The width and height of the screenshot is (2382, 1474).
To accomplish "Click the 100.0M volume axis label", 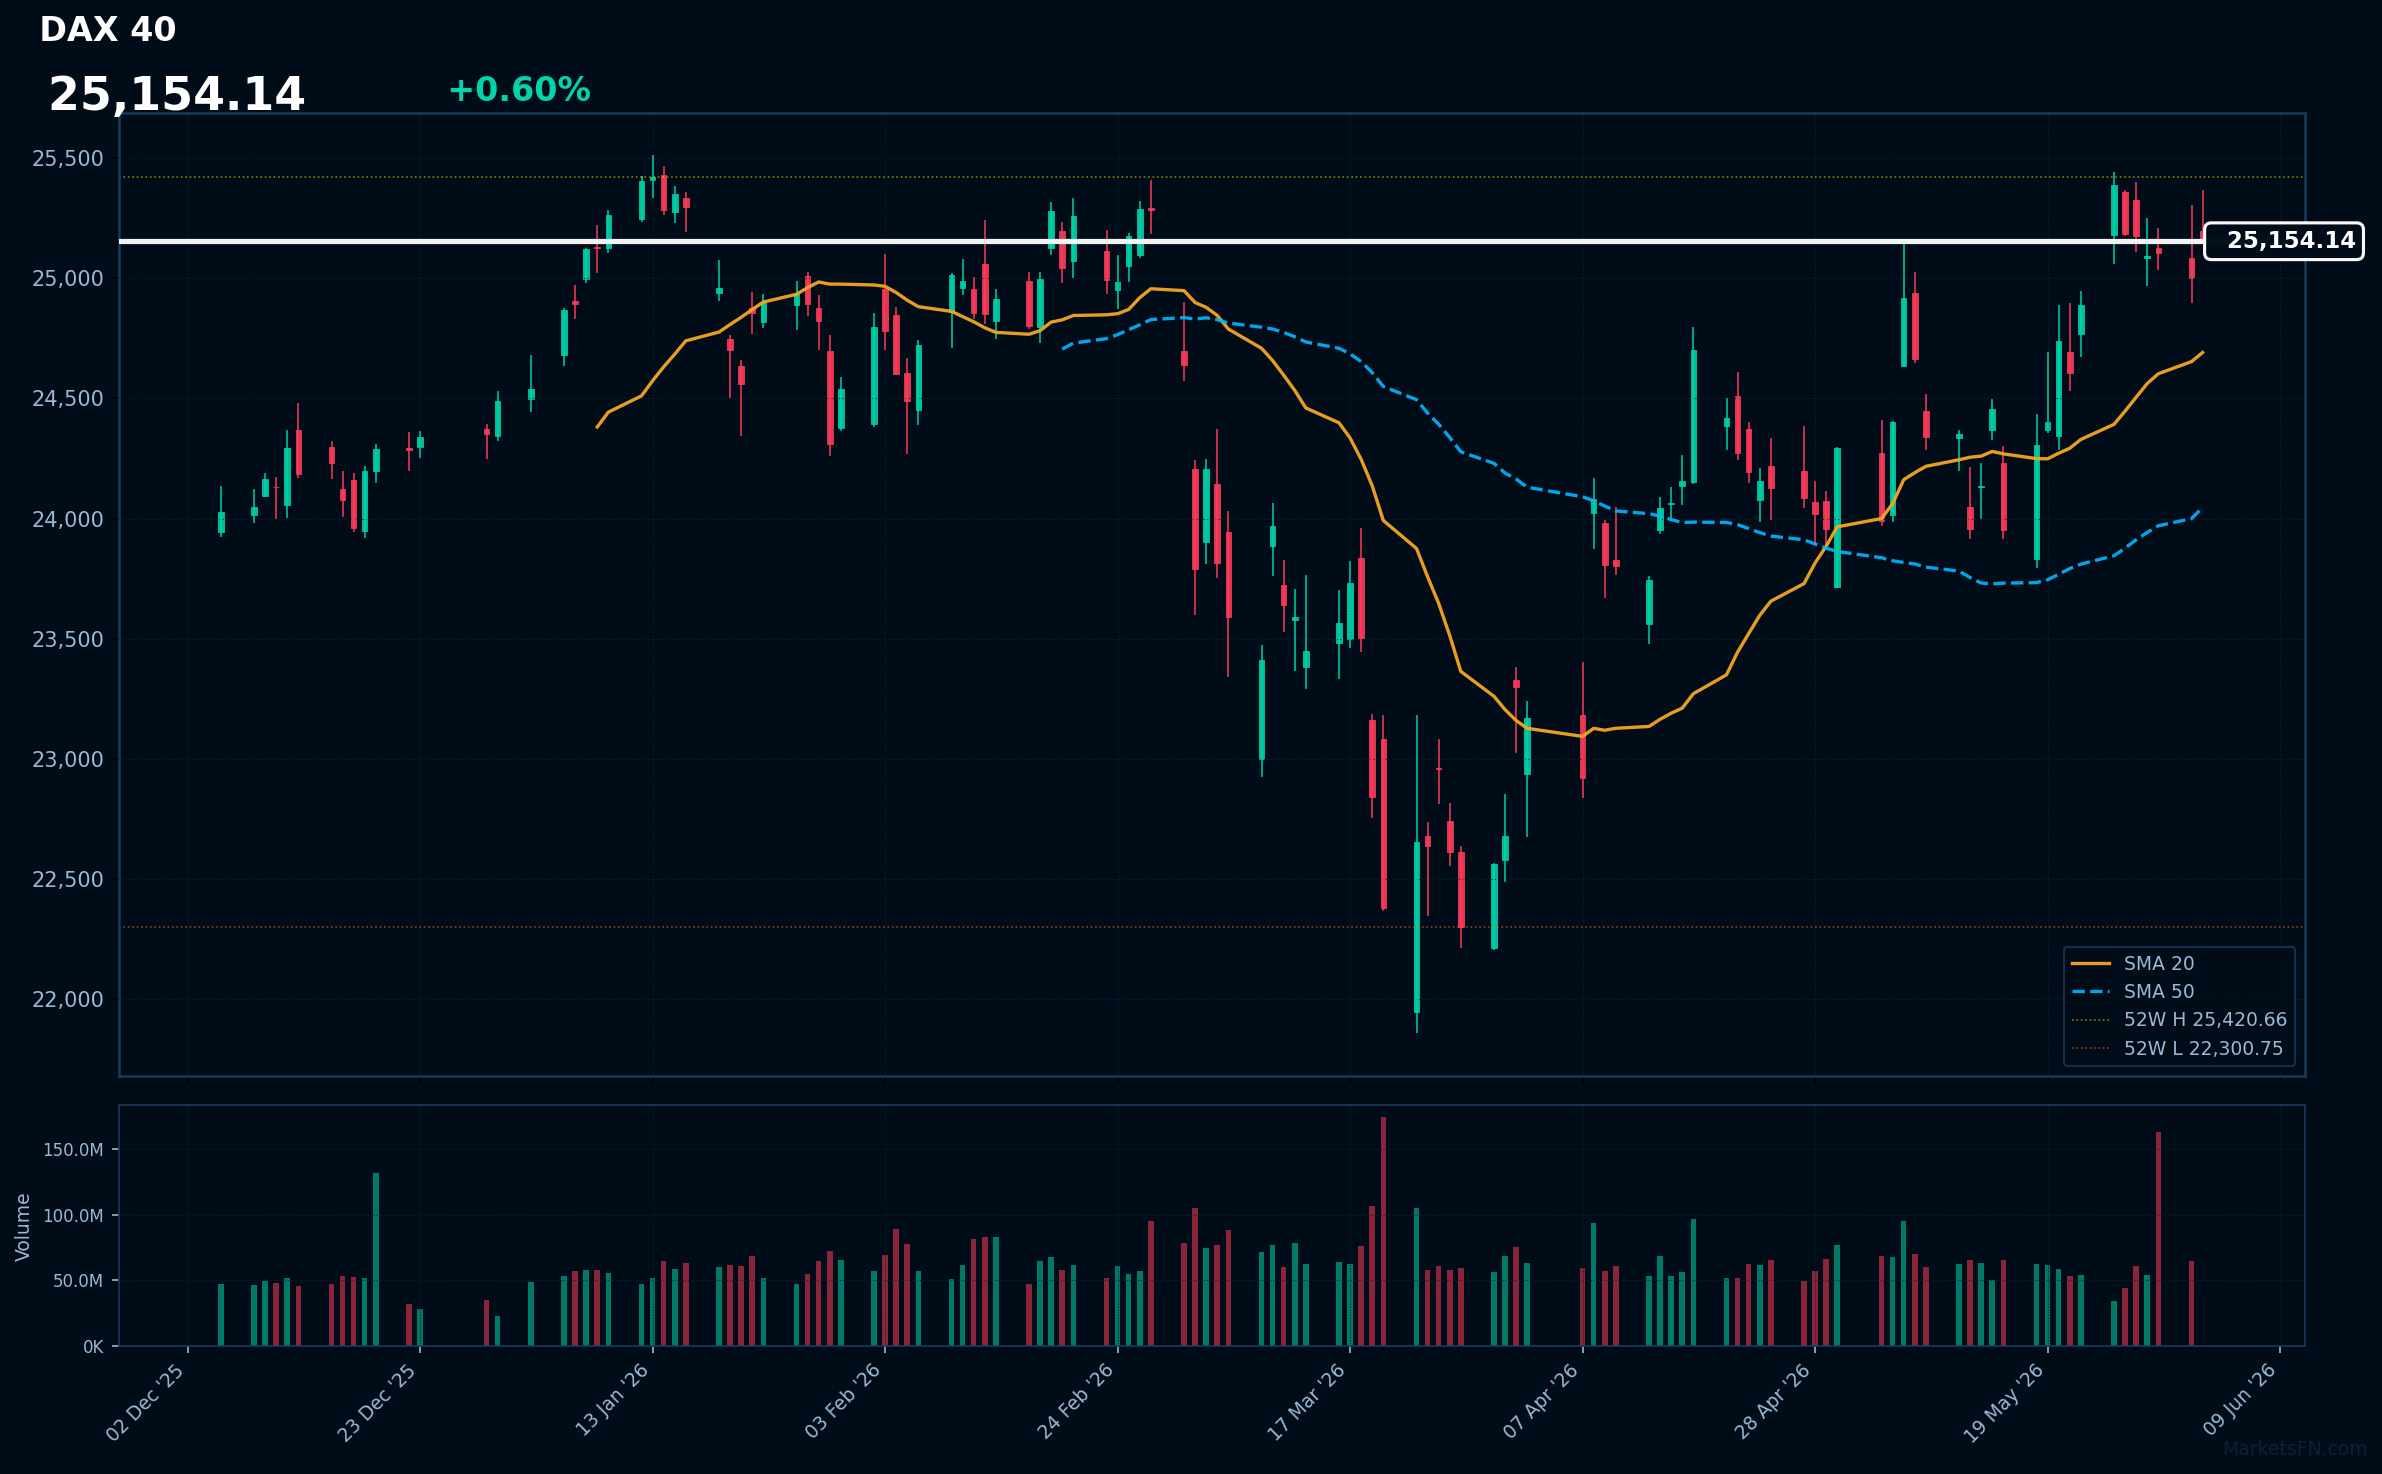I will 73,1216.
